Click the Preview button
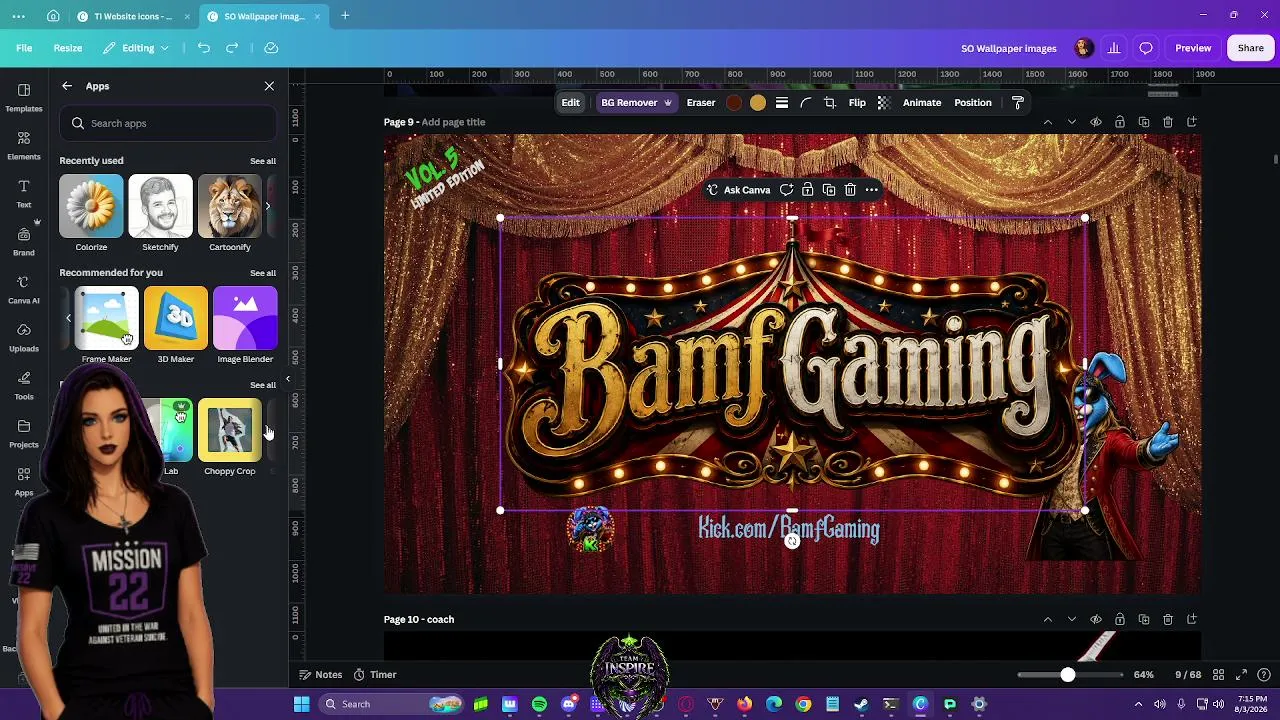 (1193, 48)
